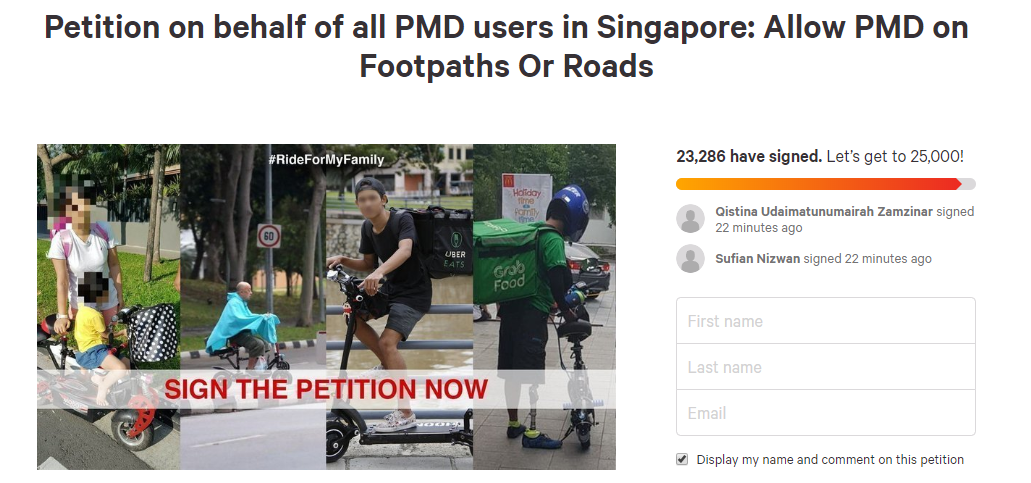Click the Sufian Nizwan name
The width and height of the screenshot is (1031, 483).
[x=757, y=259]
